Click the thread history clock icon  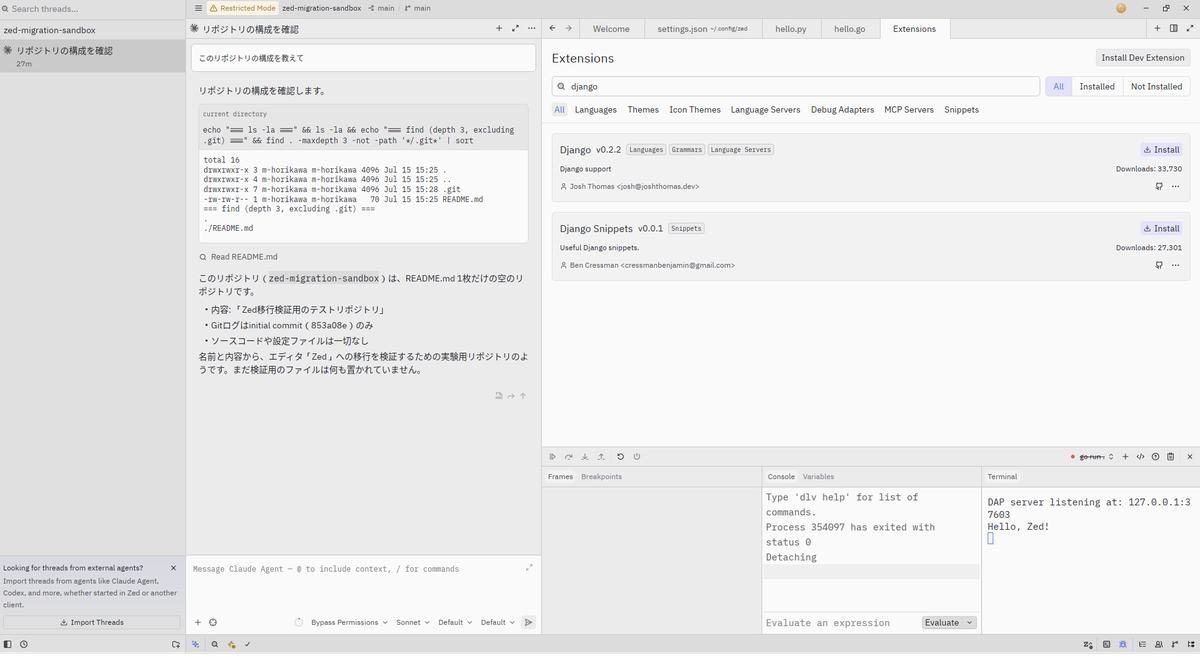coord(24,645)
